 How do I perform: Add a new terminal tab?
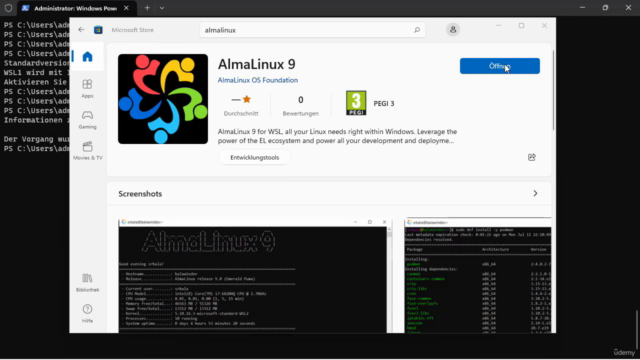(x=147, y=8)
